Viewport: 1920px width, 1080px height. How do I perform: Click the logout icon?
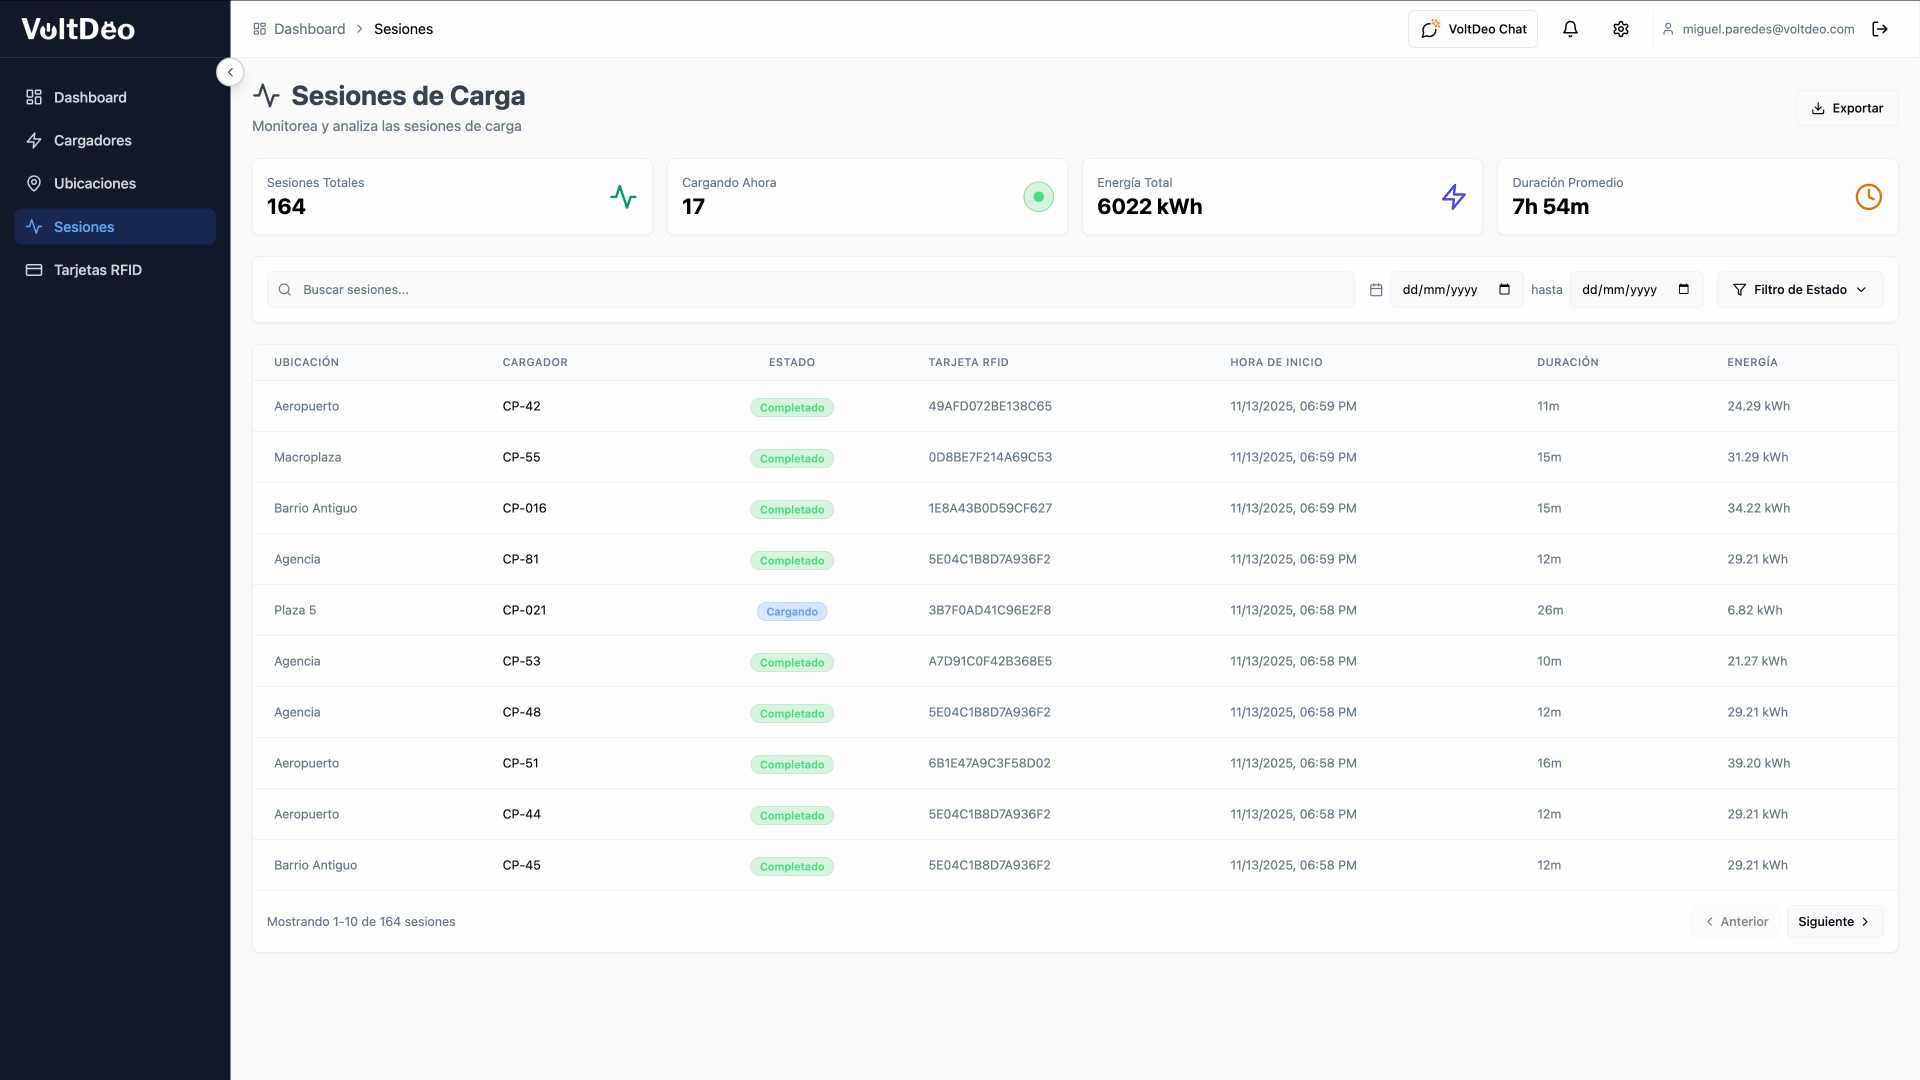tap(1880, 29)
